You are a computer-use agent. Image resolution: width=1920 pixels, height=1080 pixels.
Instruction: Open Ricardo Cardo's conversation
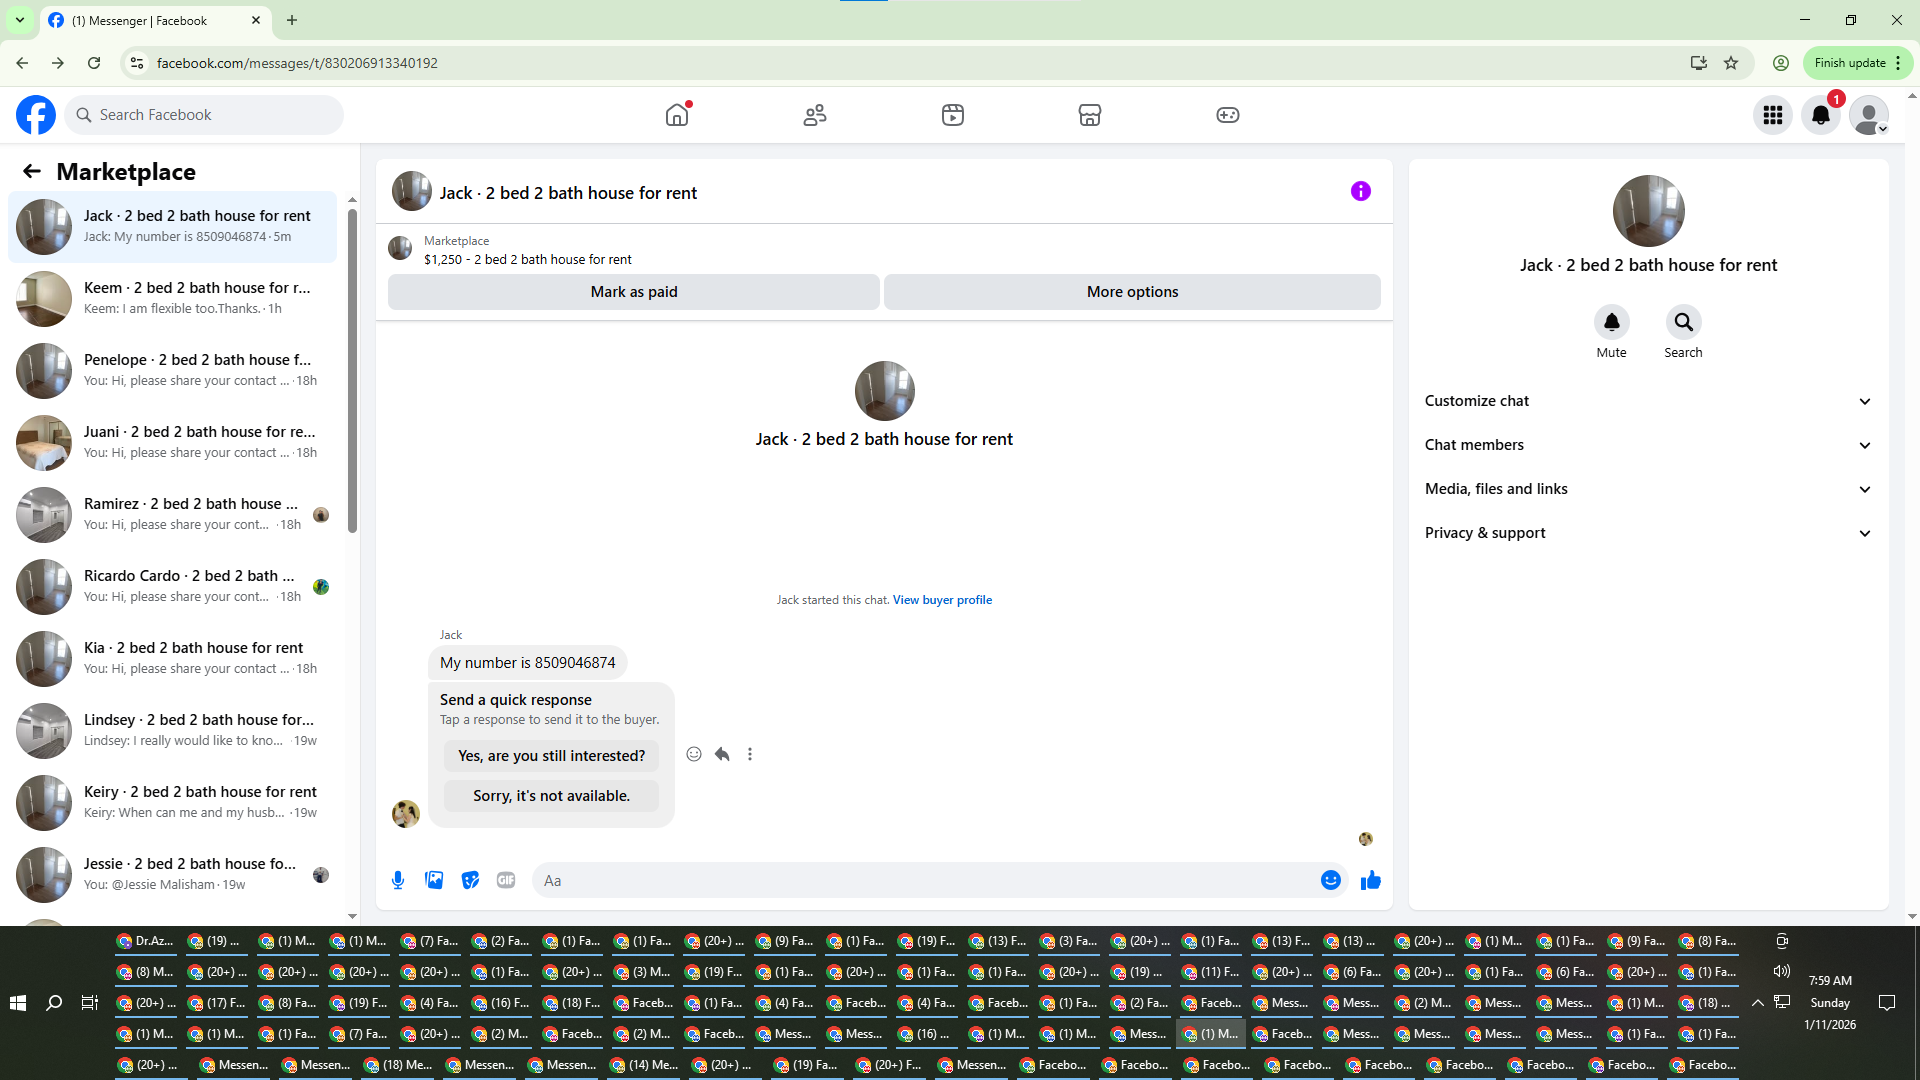(x=173, y=587)
